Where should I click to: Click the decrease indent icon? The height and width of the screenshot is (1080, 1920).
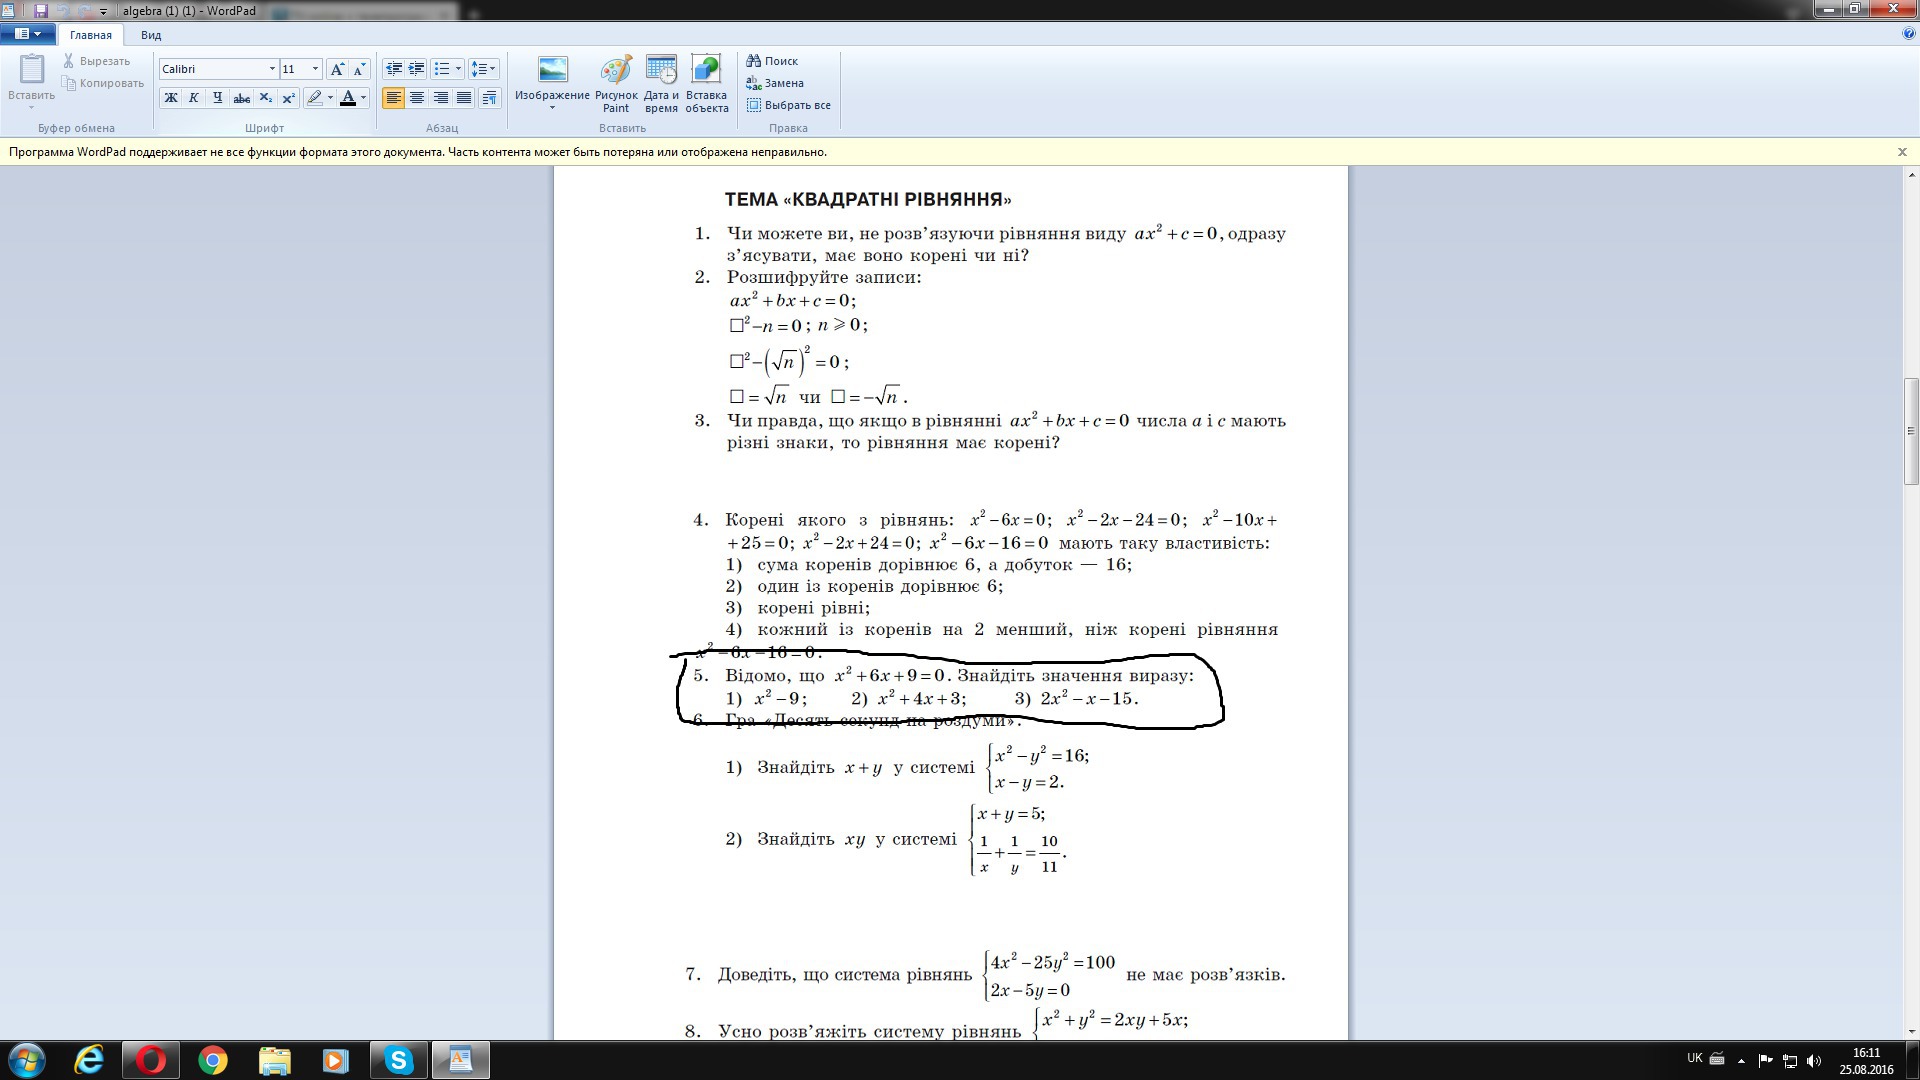(x=394, y=69)
